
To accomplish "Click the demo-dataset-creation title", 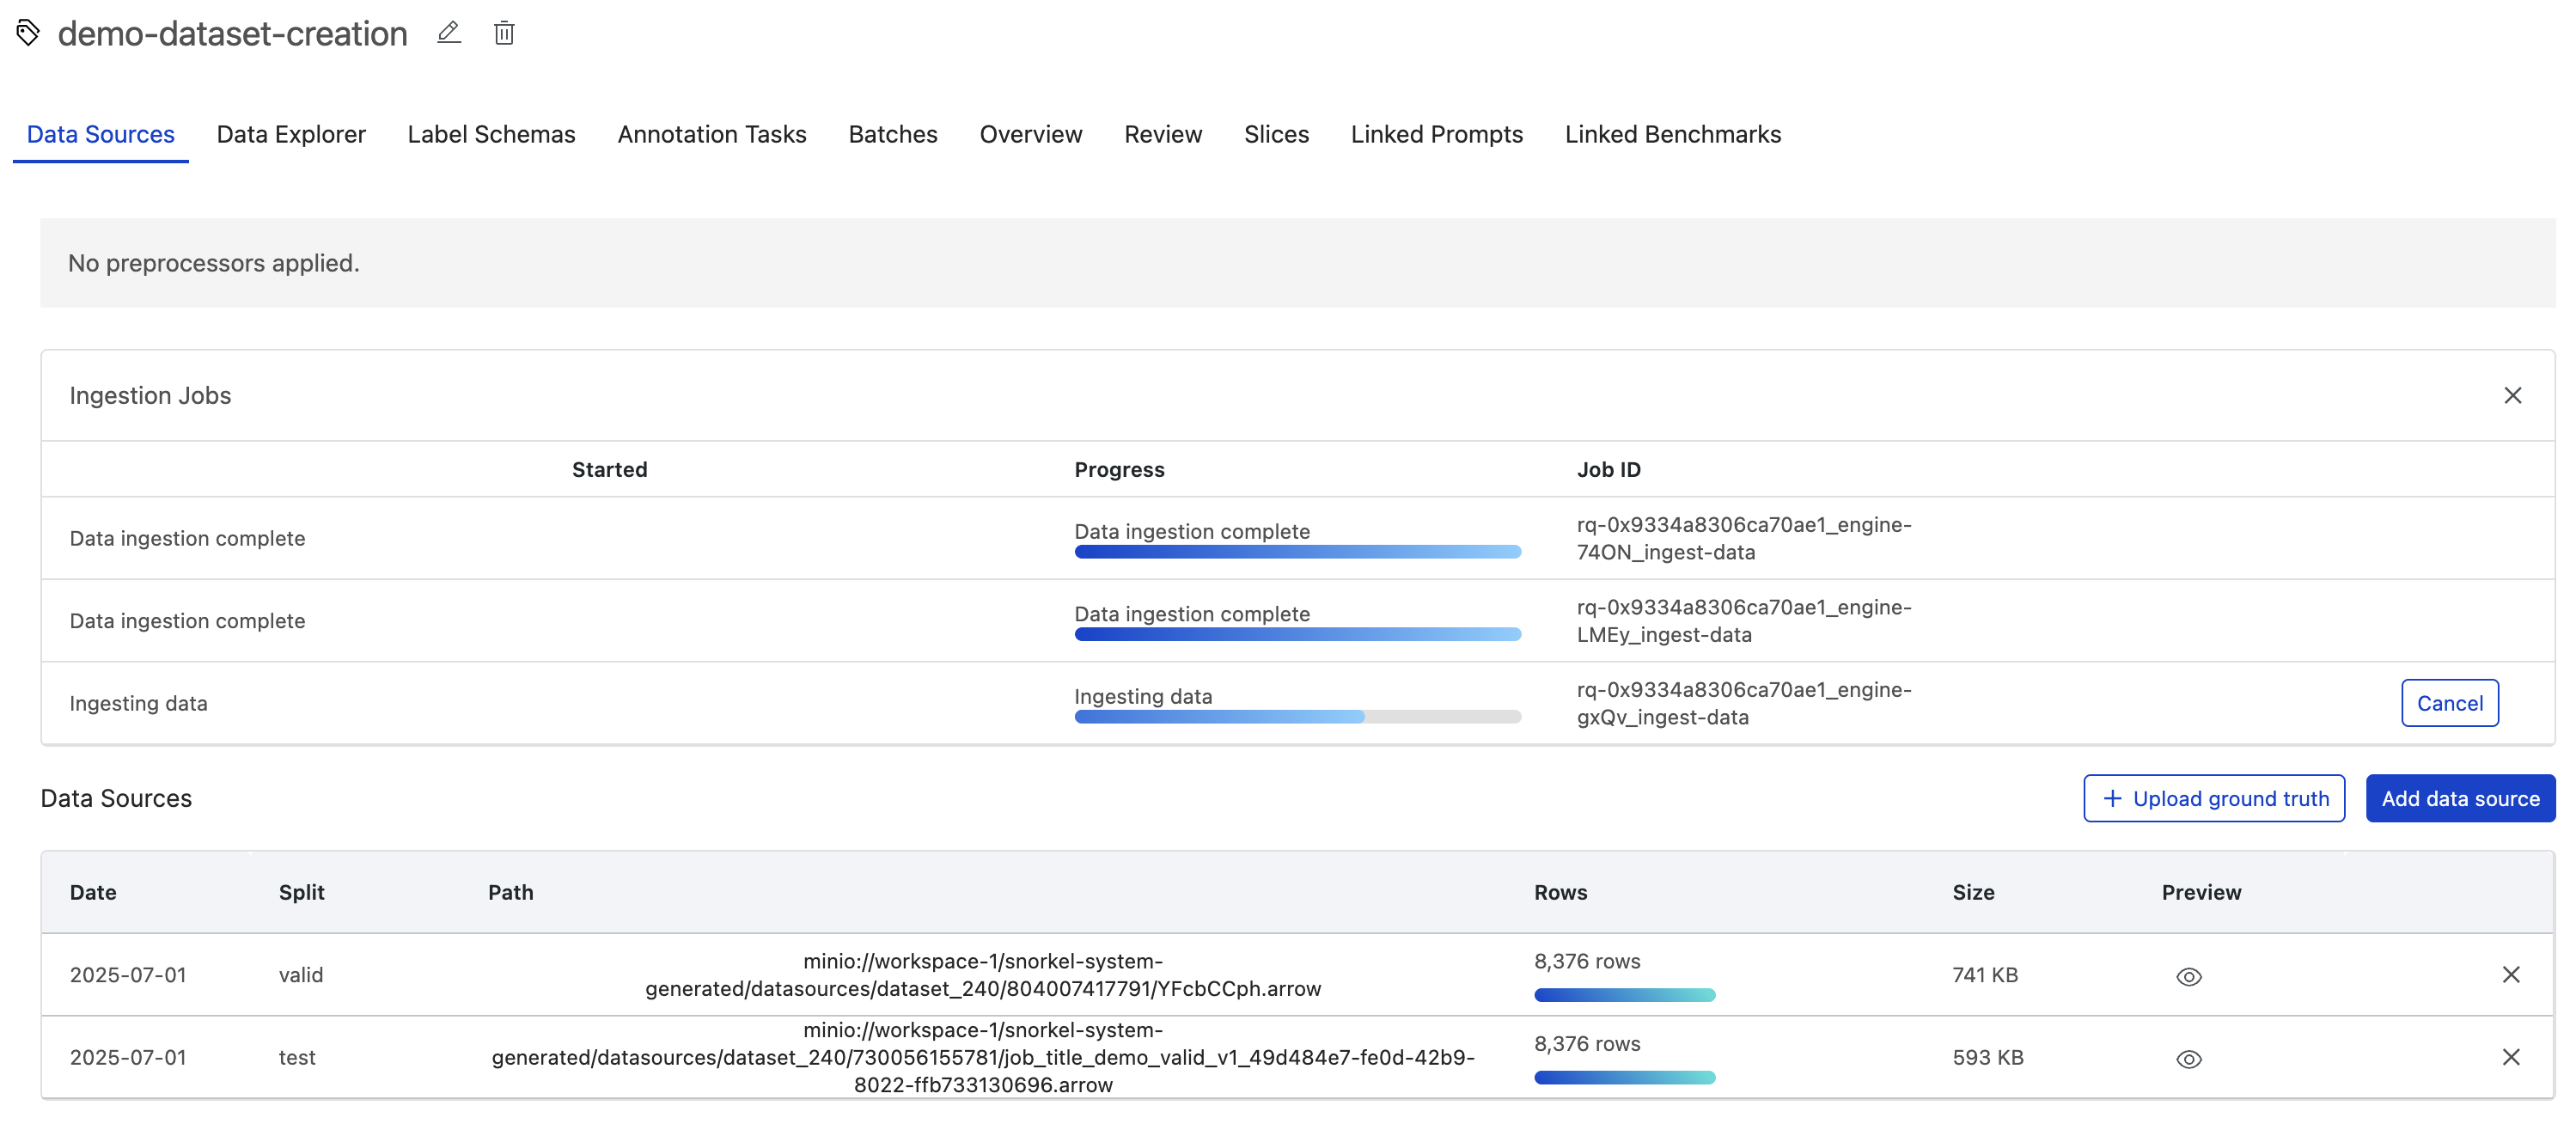I will [x=232, y=33].
